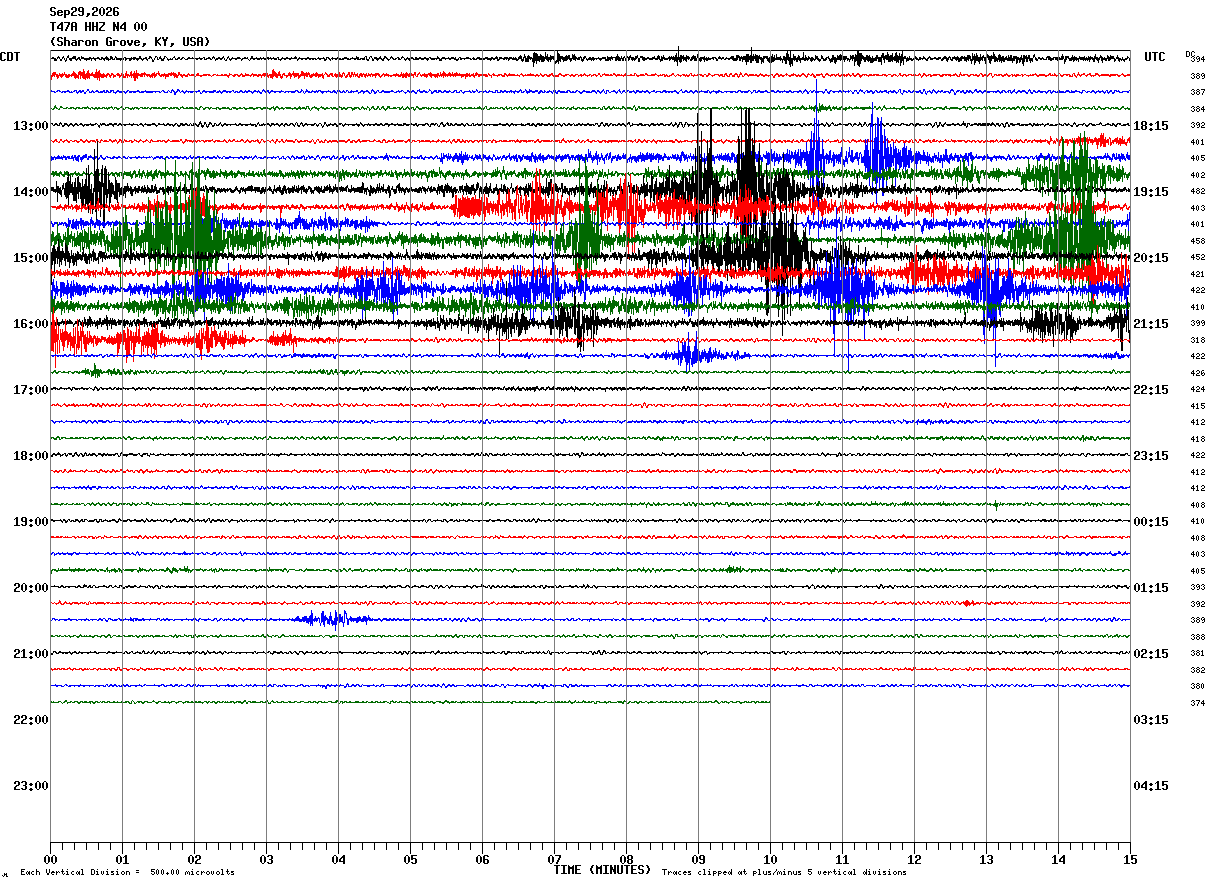
Task: Click the TIME (MINUTES) axis title
Action: click(602, 870)
